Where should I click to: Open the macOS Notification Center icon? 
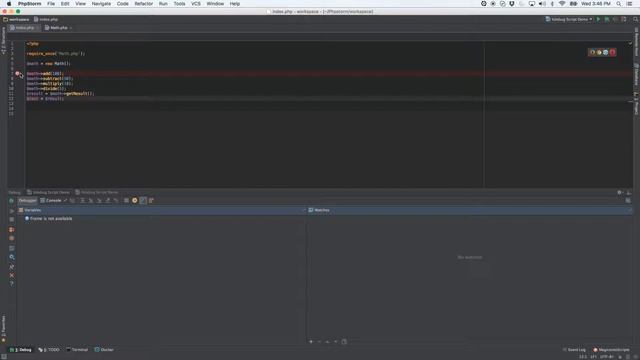[630, 4]
